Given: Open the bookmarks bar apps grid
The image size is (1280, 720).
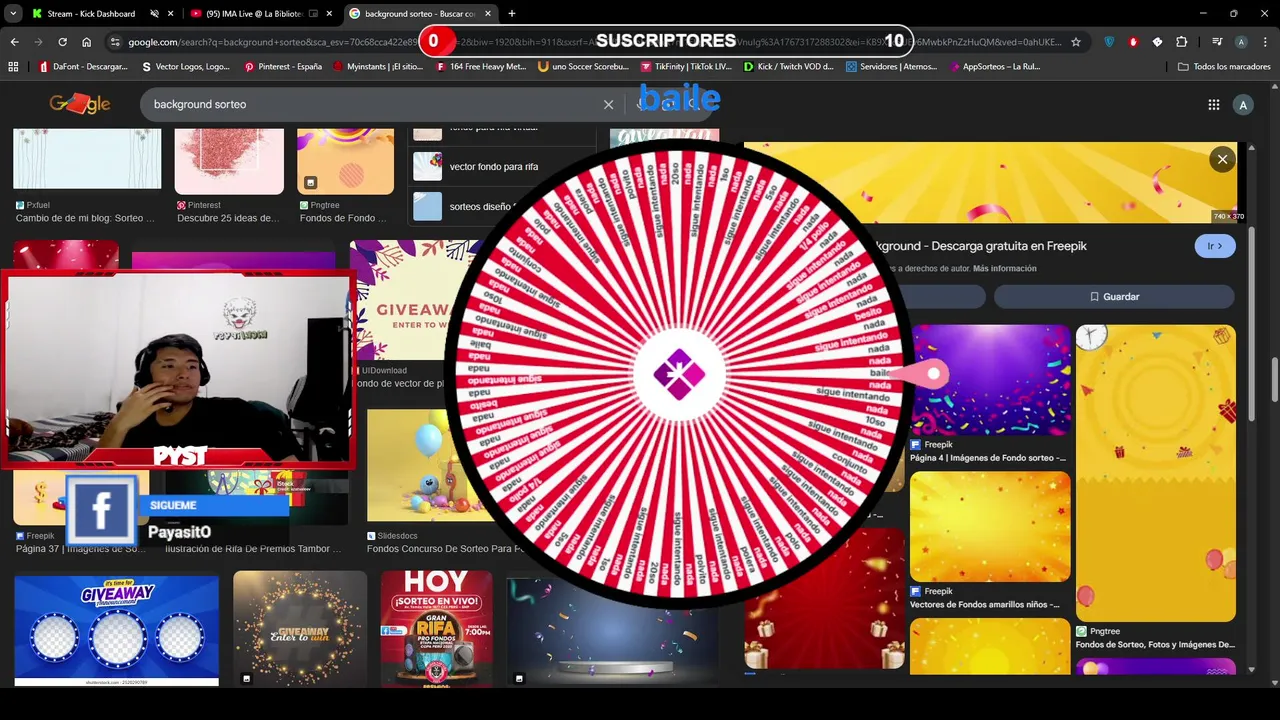Looking at the screenshot, I should click(13, 67).
